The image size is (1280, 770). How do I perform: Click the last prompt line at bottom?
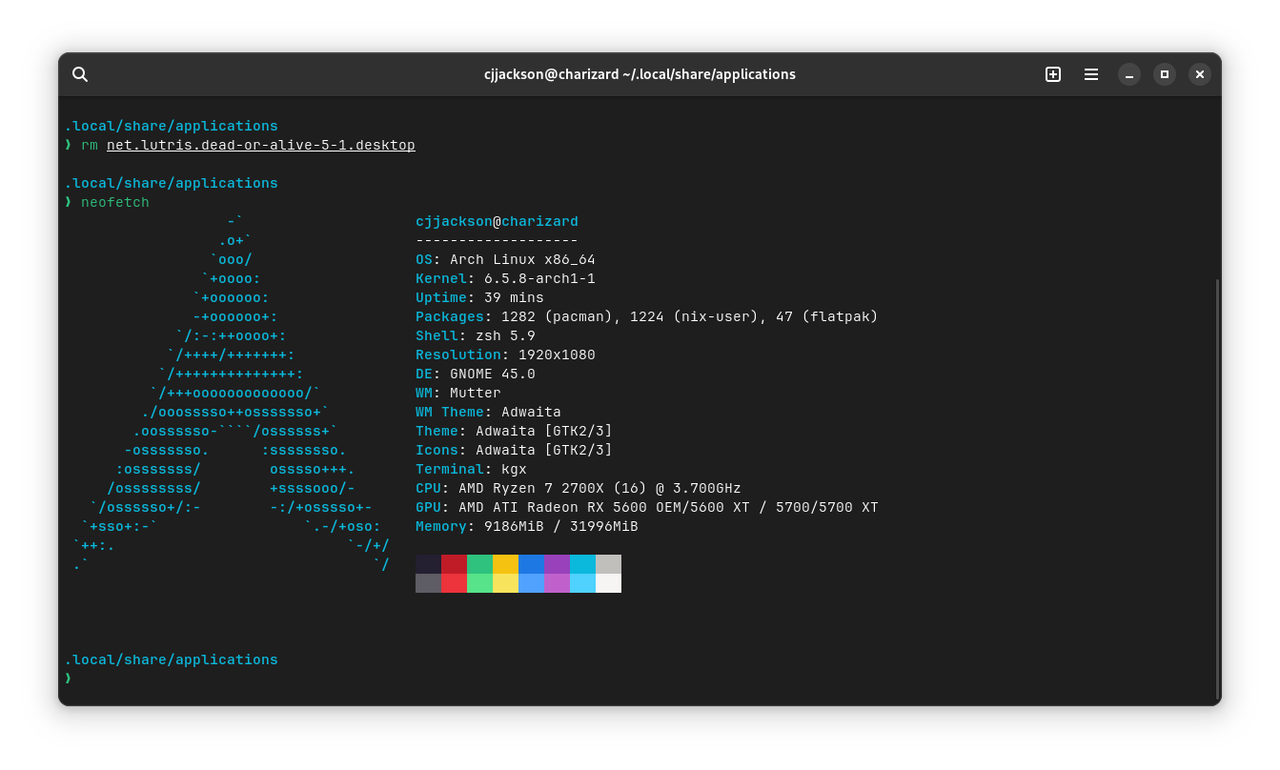(x=68, y=679)
